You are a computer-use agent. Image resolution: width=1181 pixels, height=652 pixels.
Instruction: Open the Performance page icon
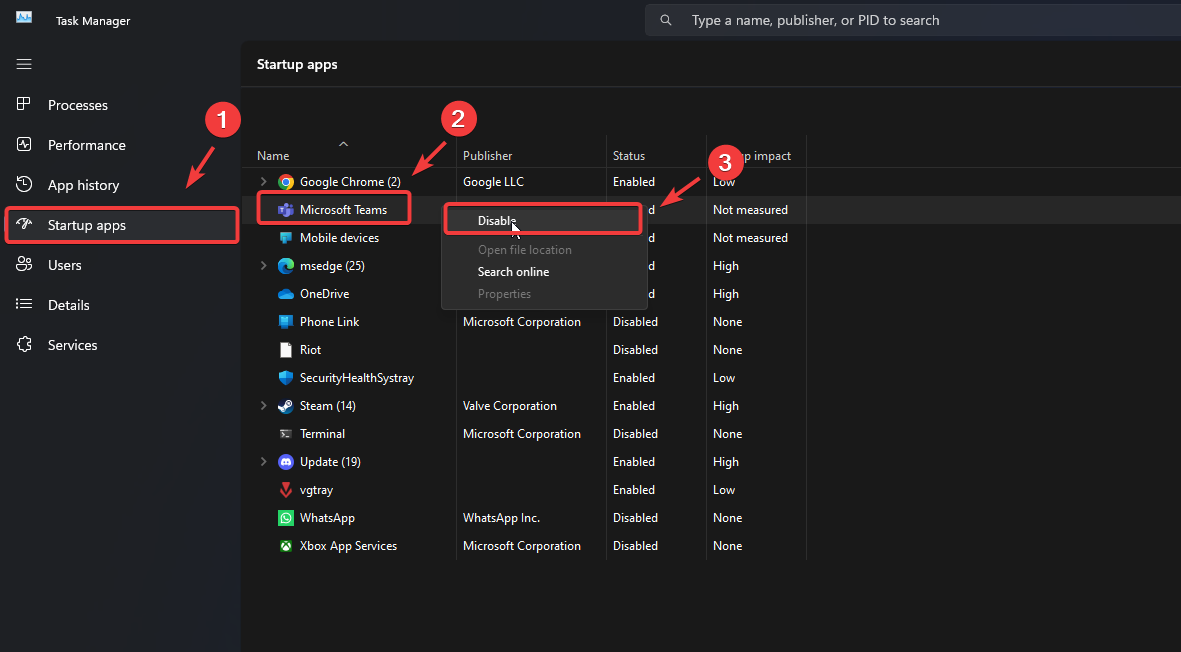(x=25, y=145)
